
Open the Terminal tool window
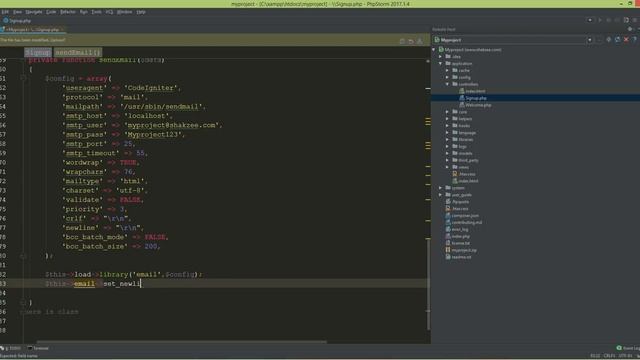38,348
